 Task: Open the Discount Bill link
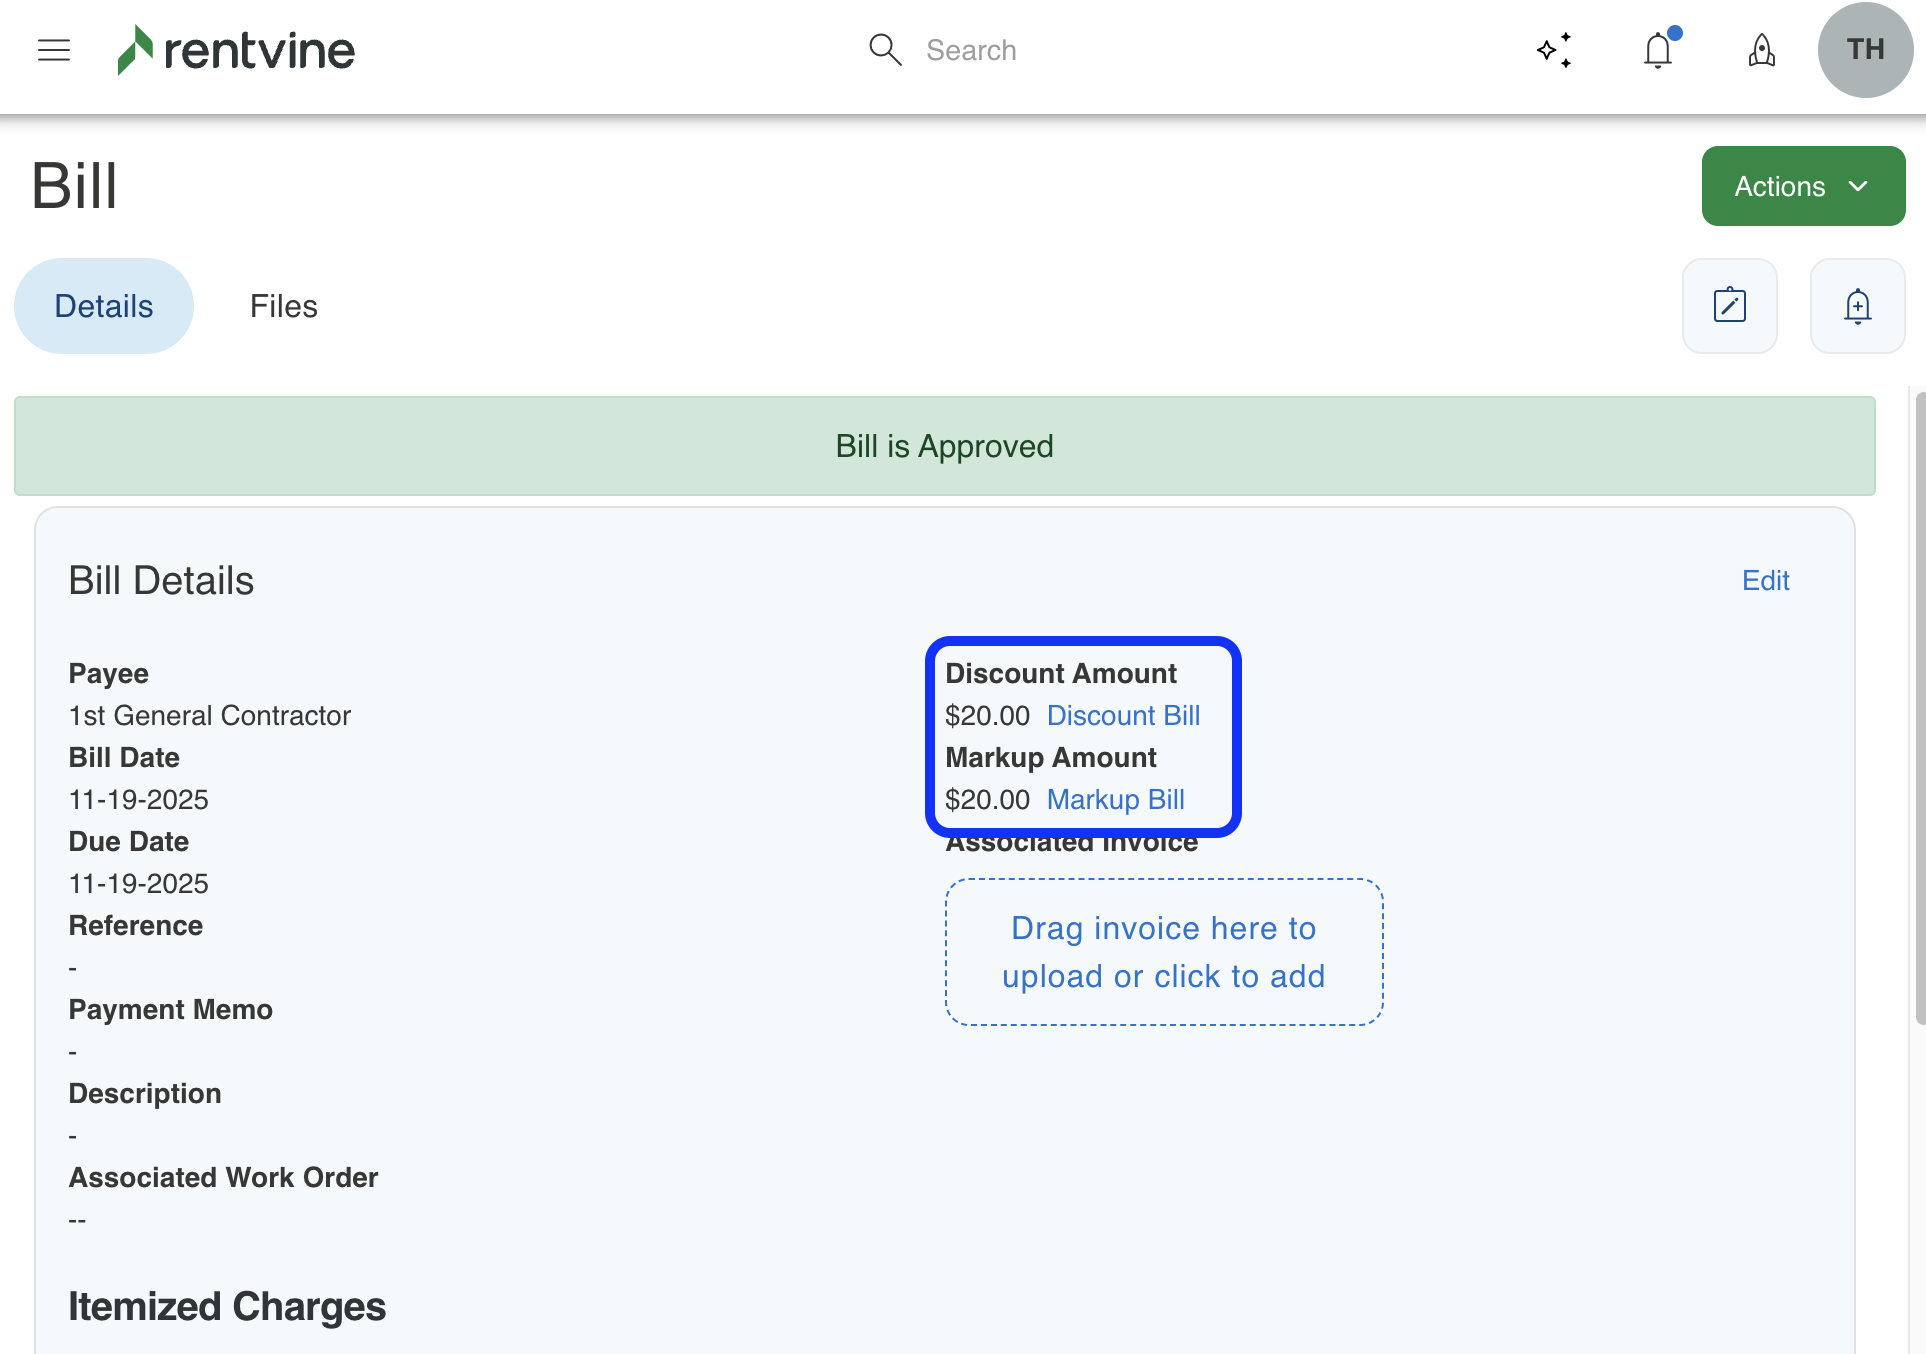(1124, 716)
